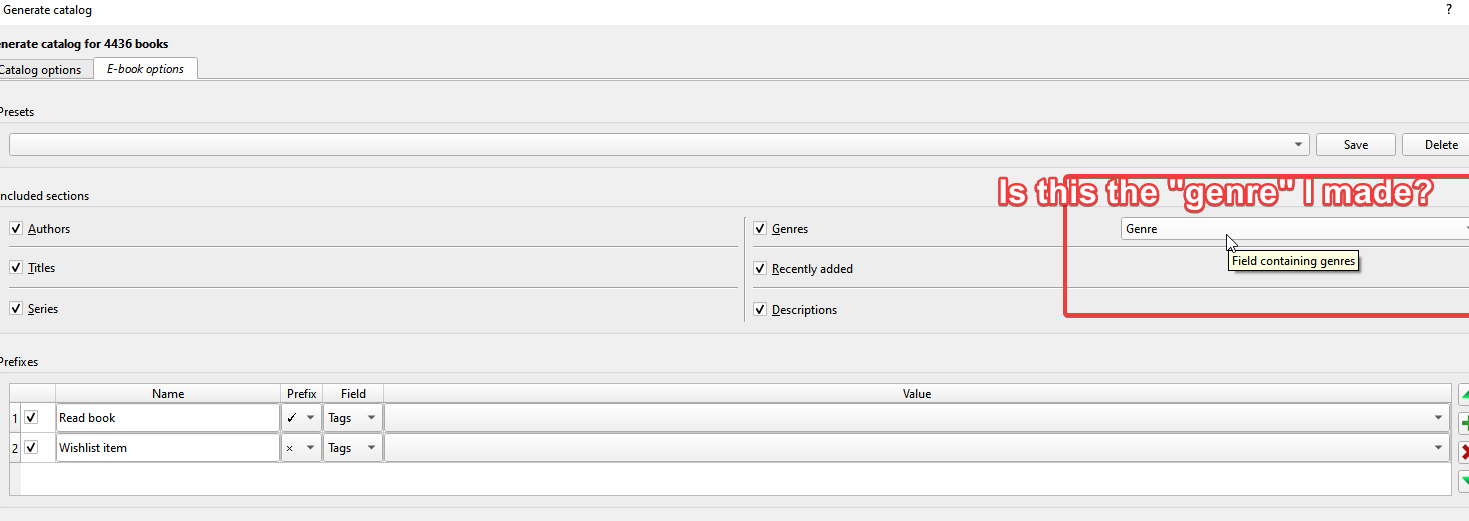
Task: Click the Save preset button
Action: point(1355,145)
